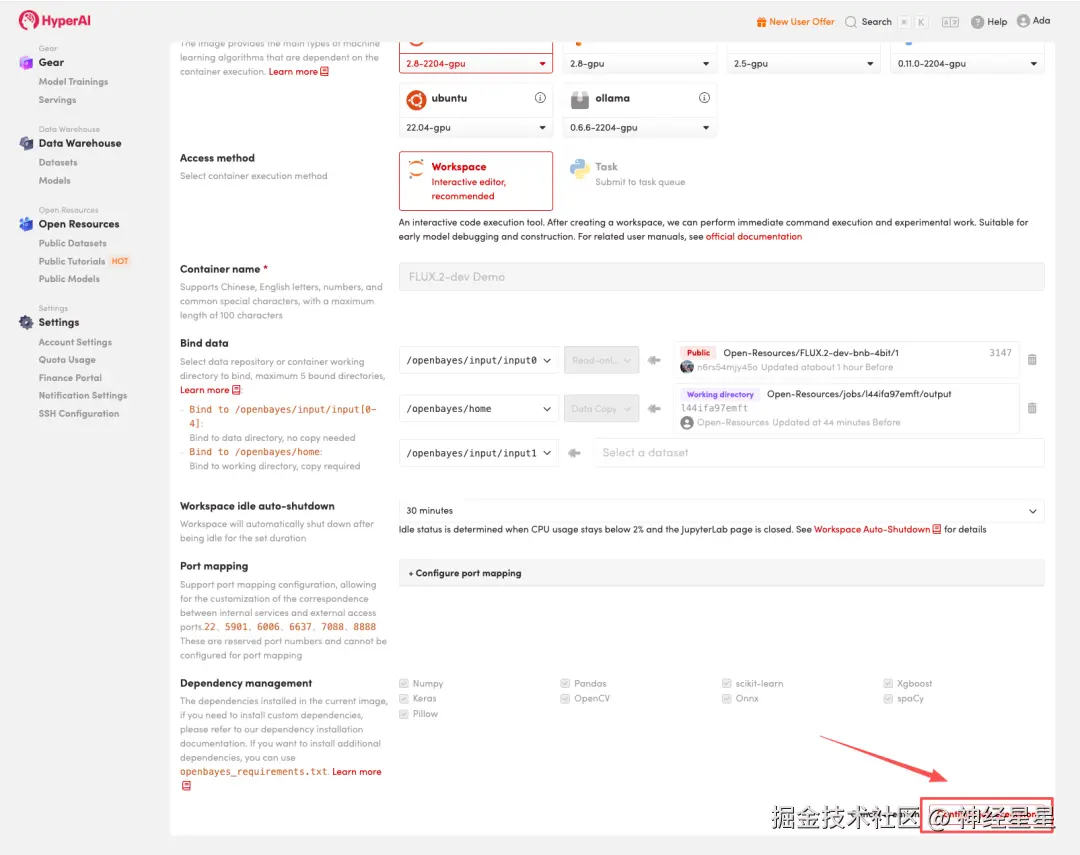Click the Python icon beside Task
This screenshot has height=855, width=1080.
click(579, 169)
